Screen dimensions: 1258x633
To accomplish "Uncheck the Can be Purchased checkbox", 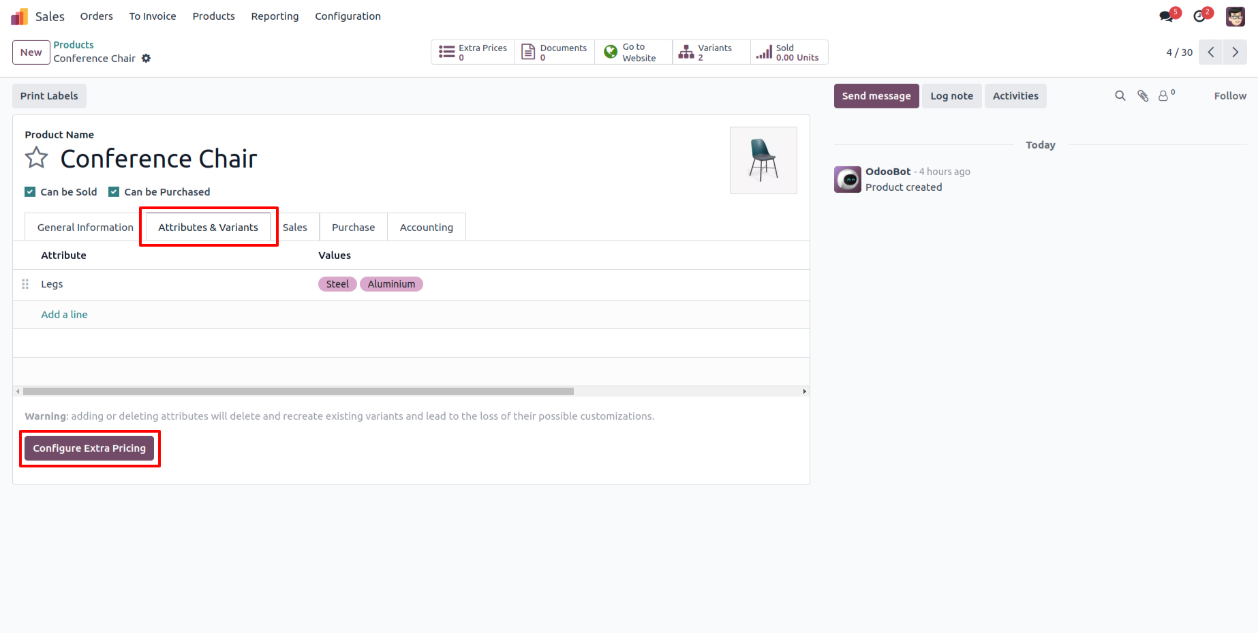I will pos(114,192).
